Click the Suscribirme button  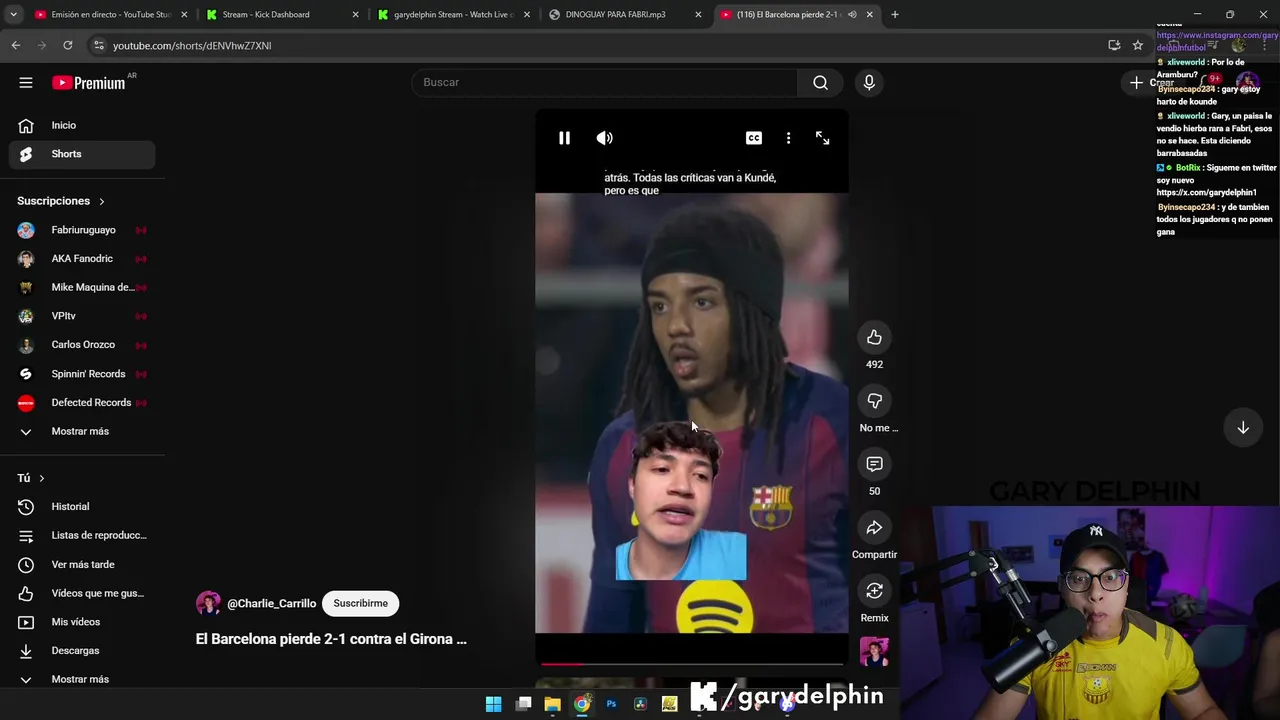click(x=360, y=603)
